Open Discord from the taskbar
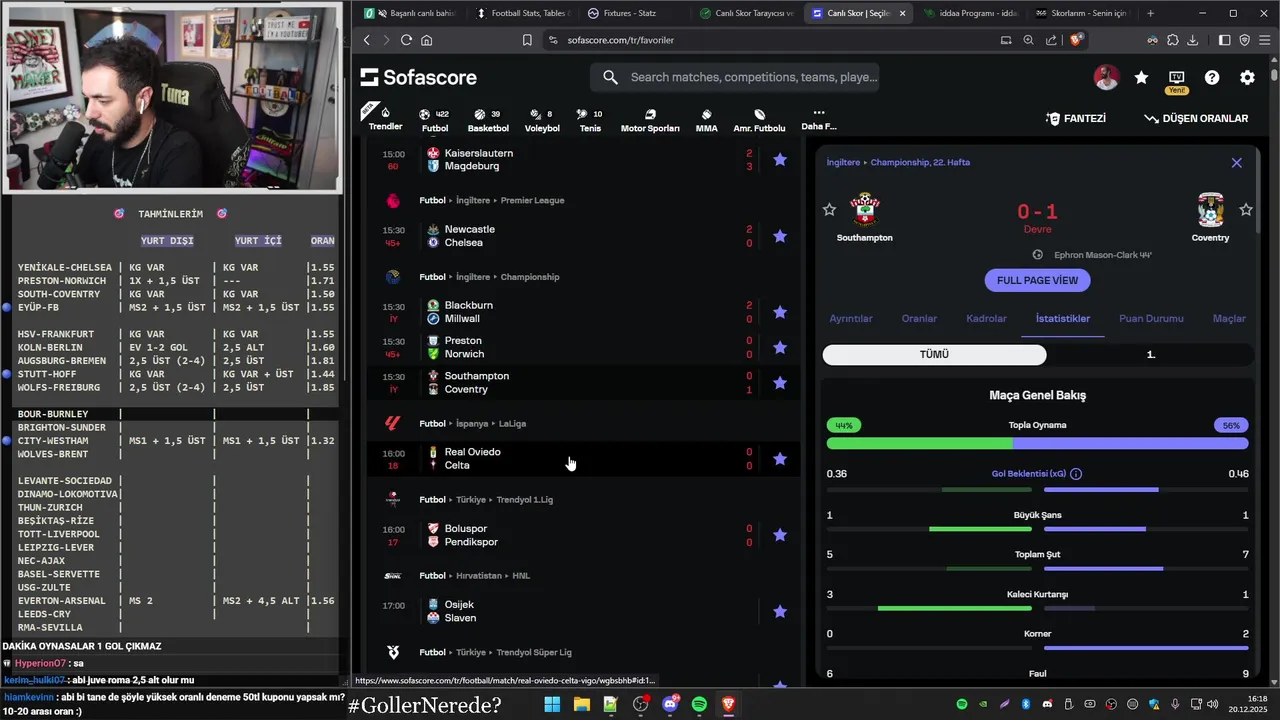1280x720 pixels. tap(670, 705)
